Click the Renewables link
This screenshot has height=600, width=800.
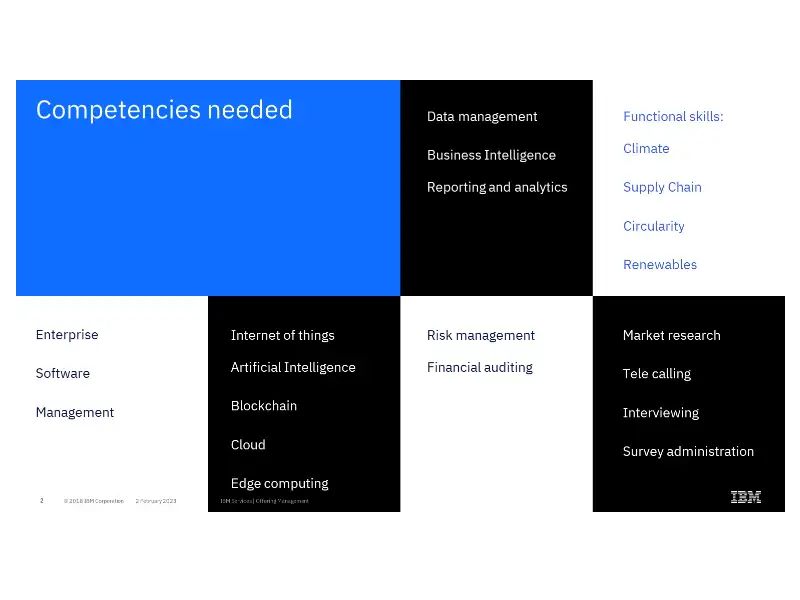point(660,264)
